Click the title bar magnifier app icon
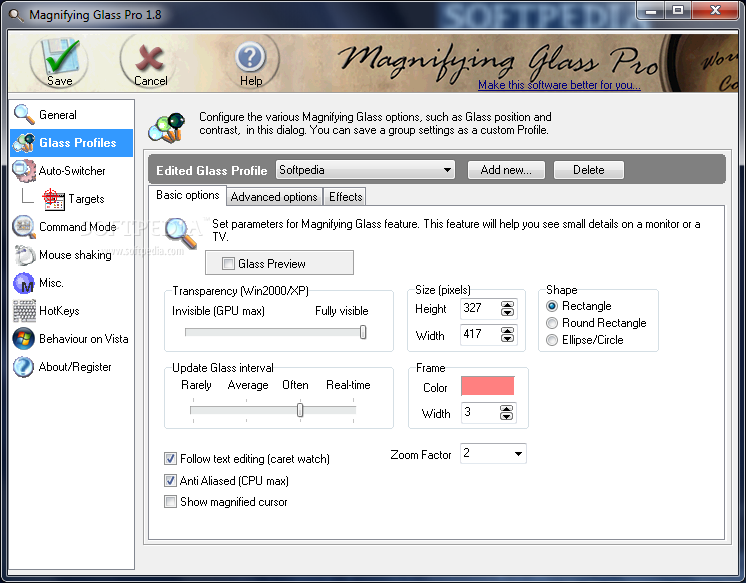The image size is (746, 583). tap(16, 15)
